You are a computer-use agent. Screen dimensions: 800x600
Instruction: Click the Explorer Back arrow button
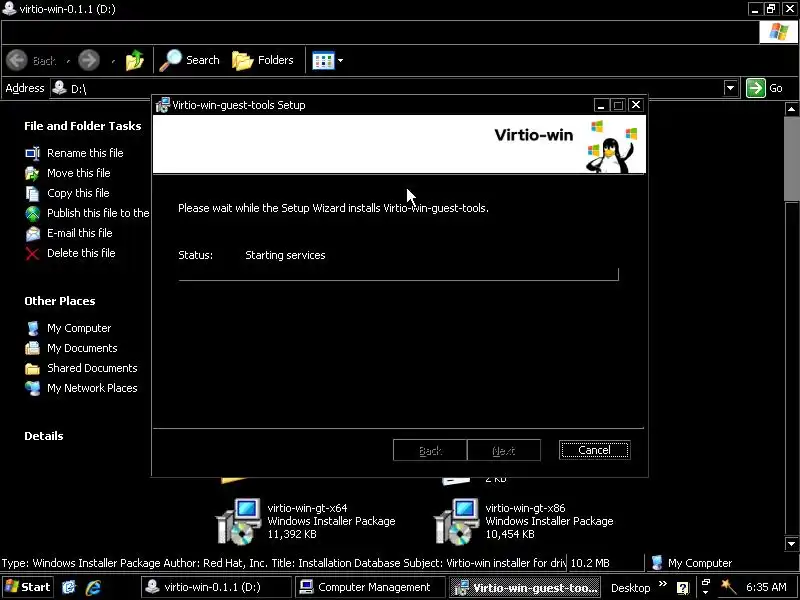click(17, 60)
